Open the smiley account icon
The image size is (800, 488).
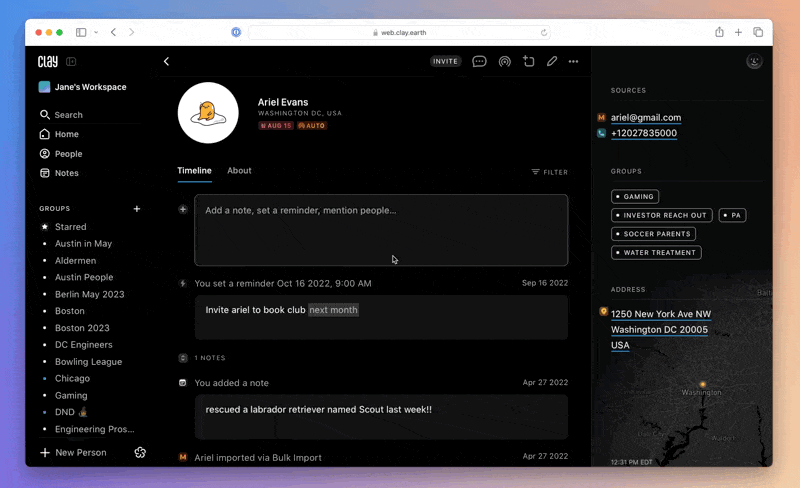coord(754,61)
